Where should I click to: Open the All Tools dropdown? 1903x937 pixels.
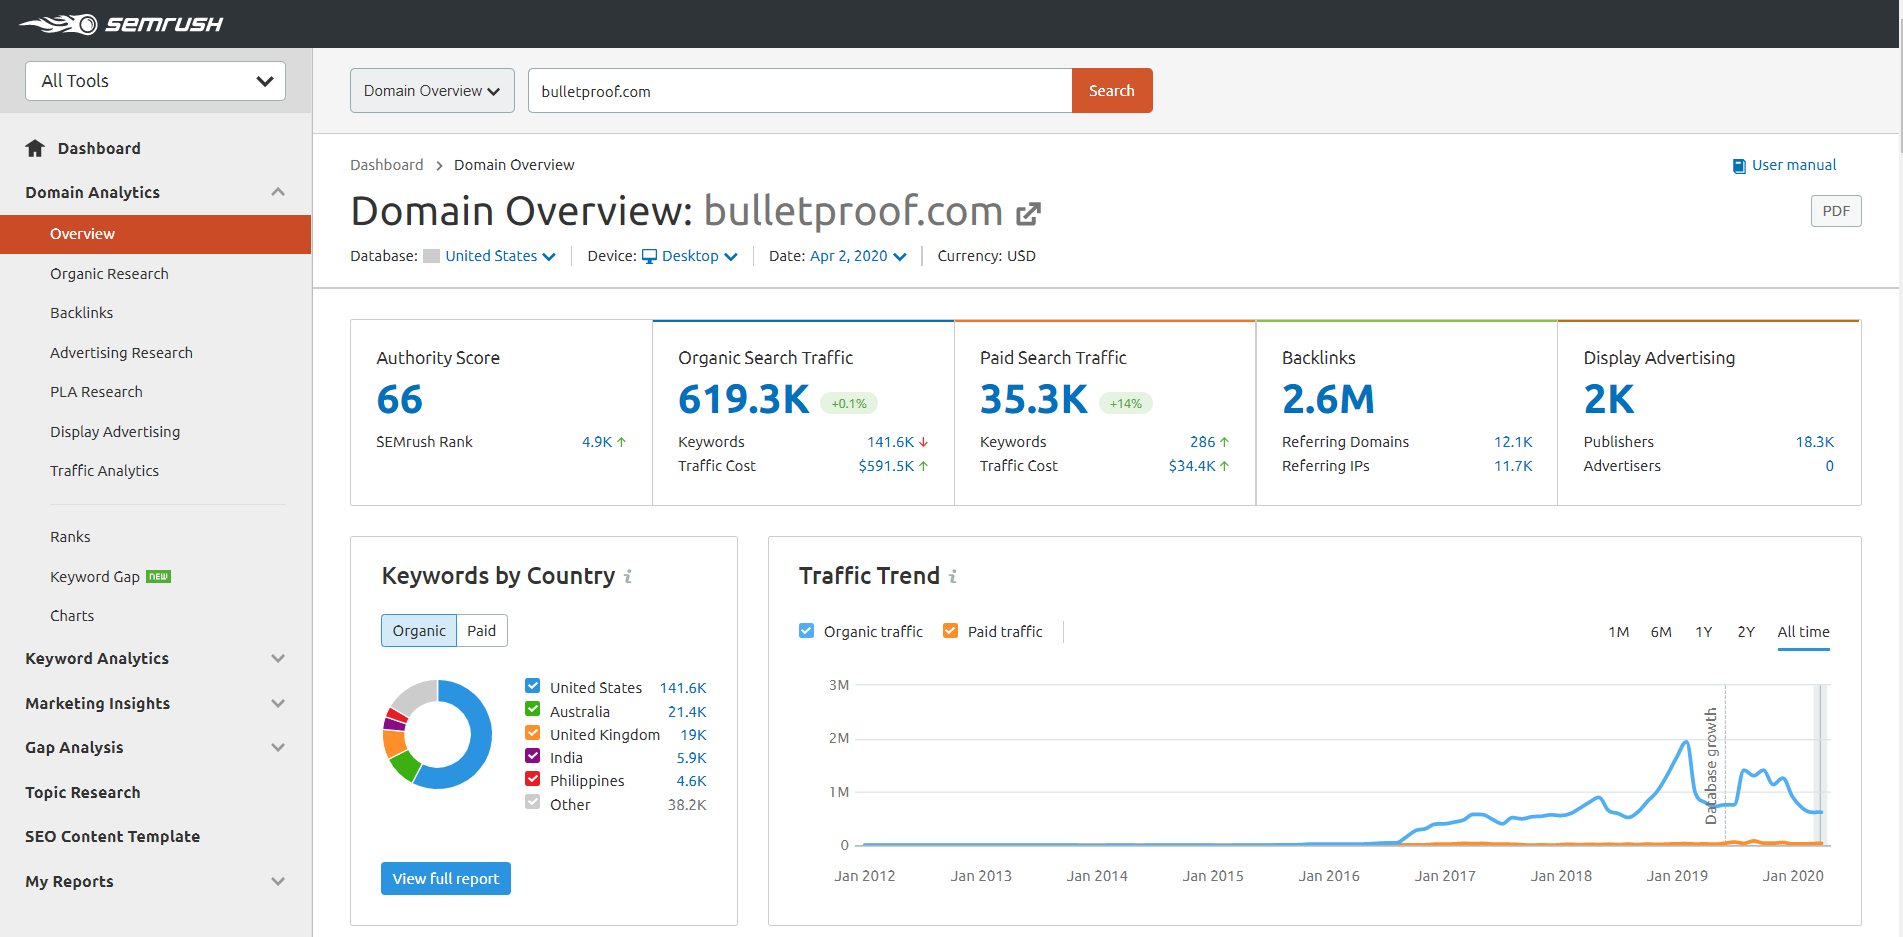(x=155, y=81)
